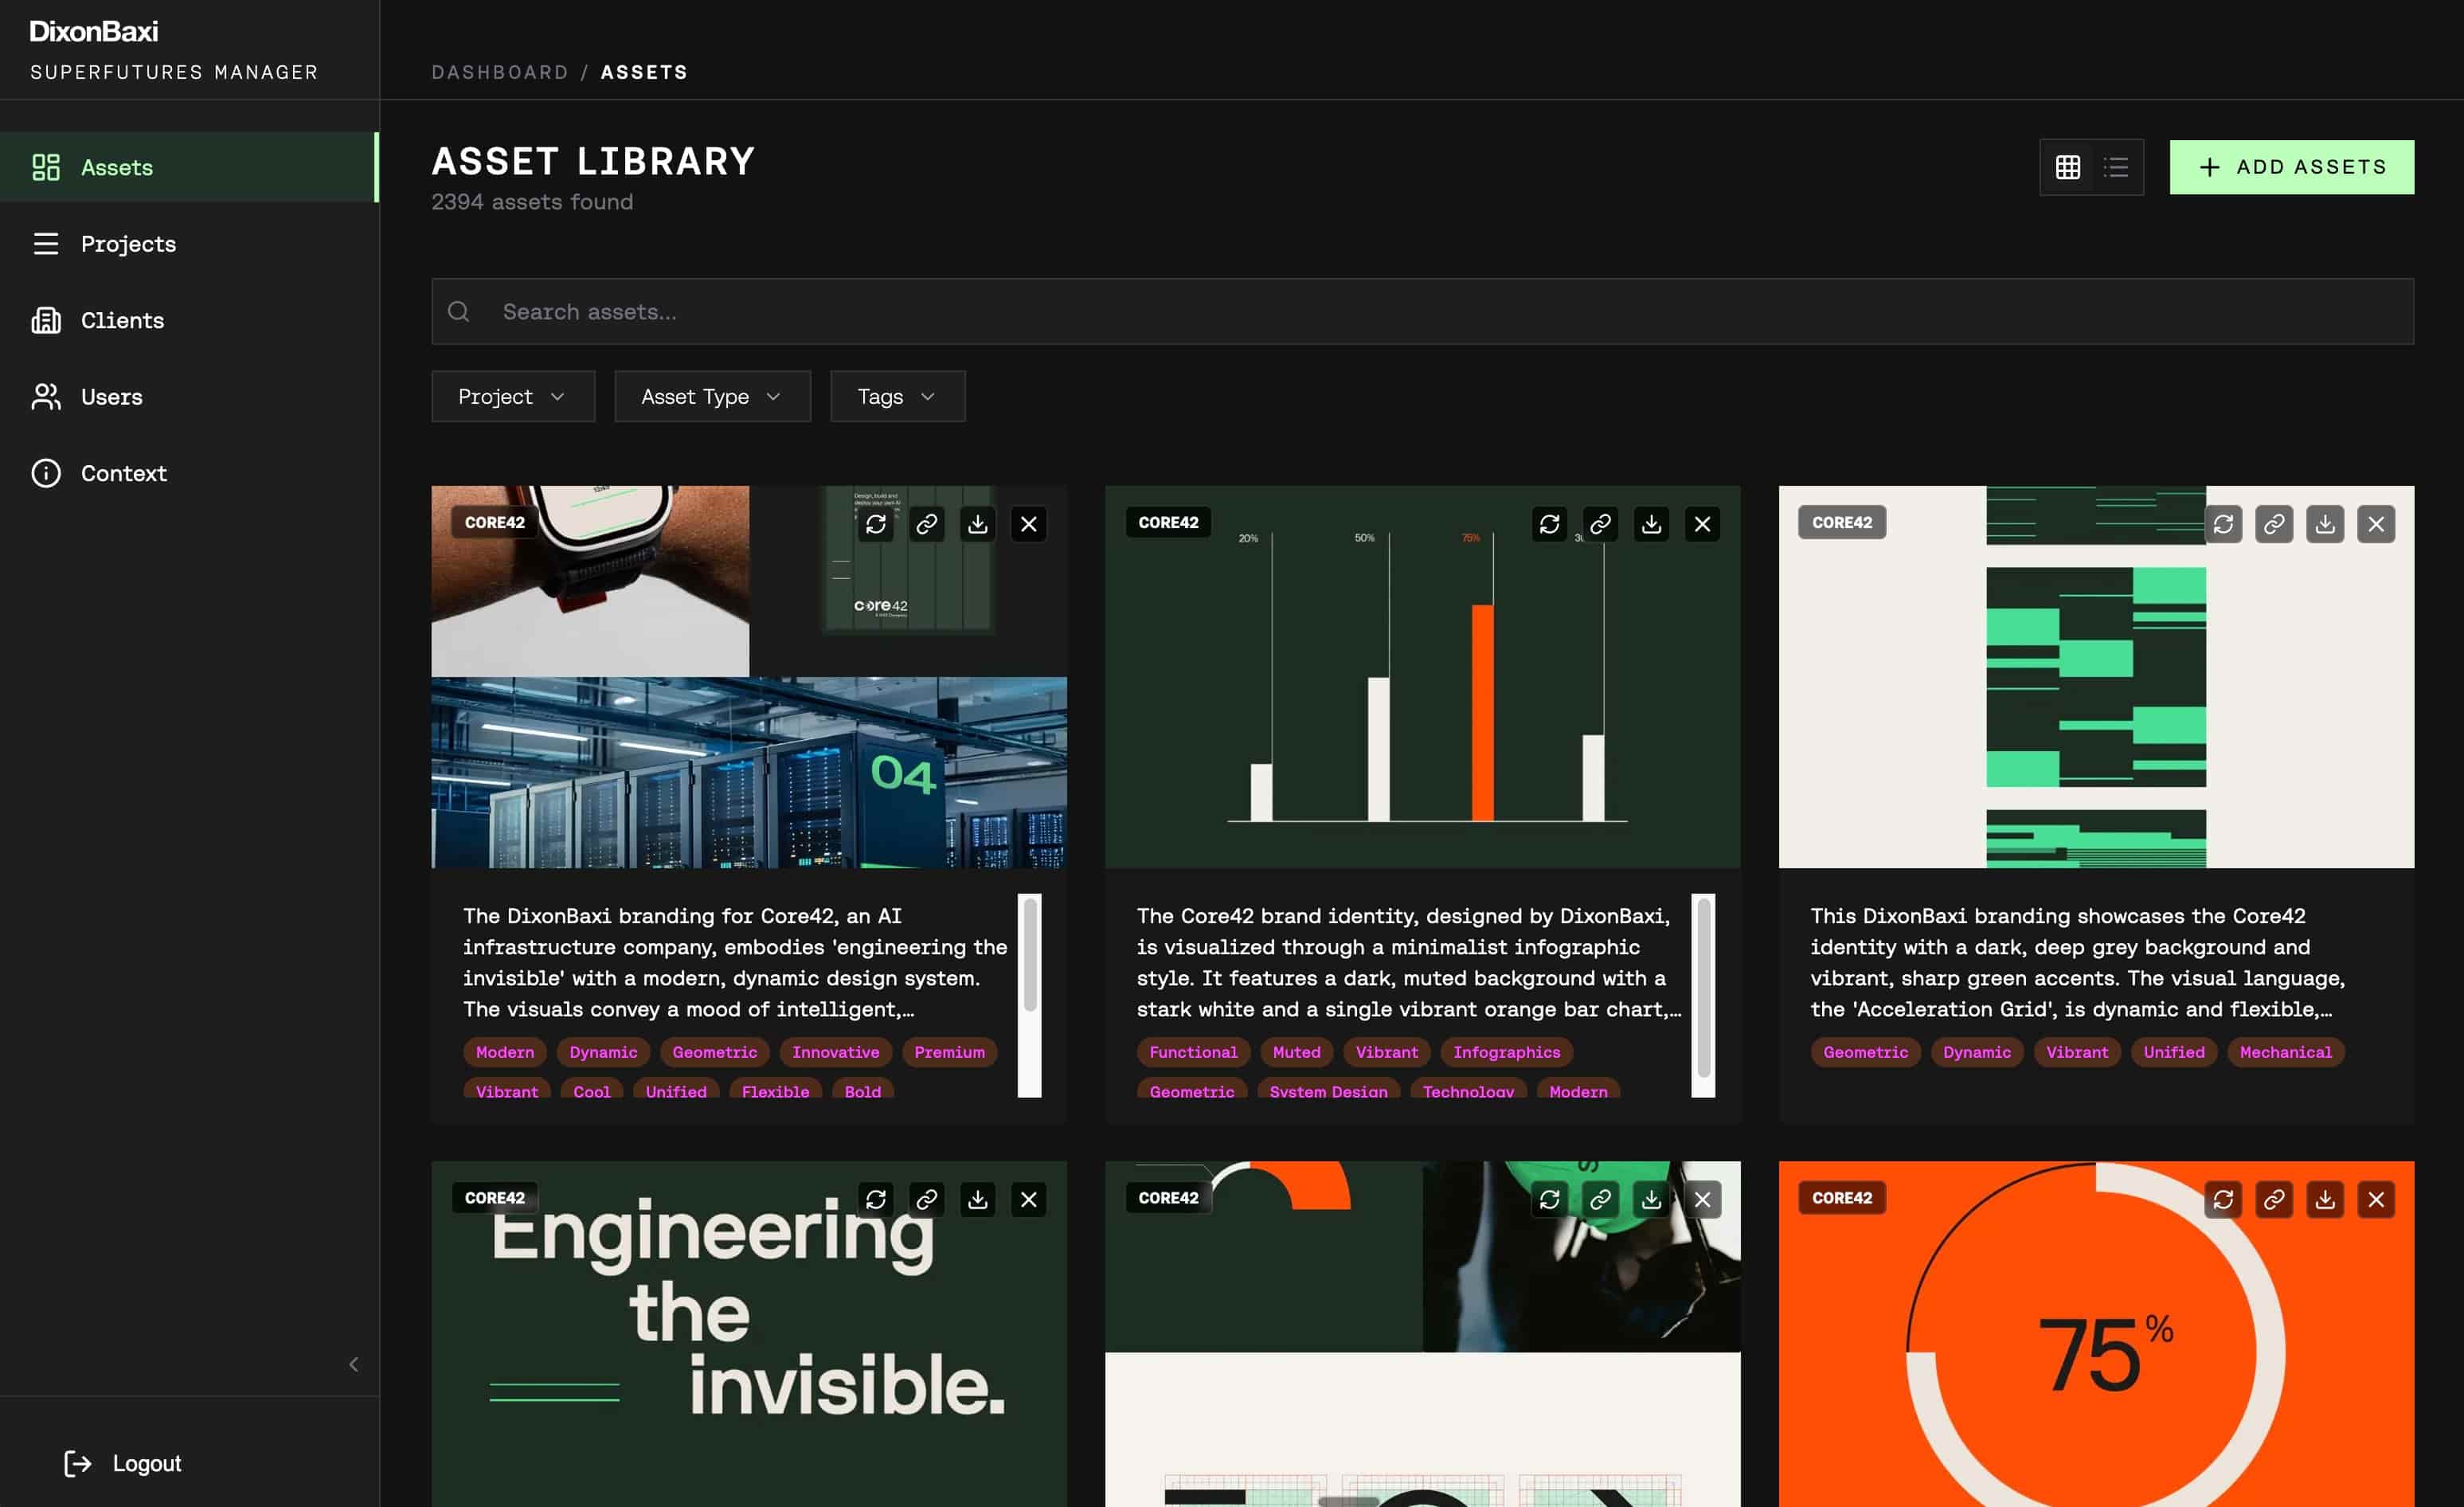Refresh the 'Engineering the invisible' asset
The height and width of the screenshot is (1507, 2464).
876,1199
